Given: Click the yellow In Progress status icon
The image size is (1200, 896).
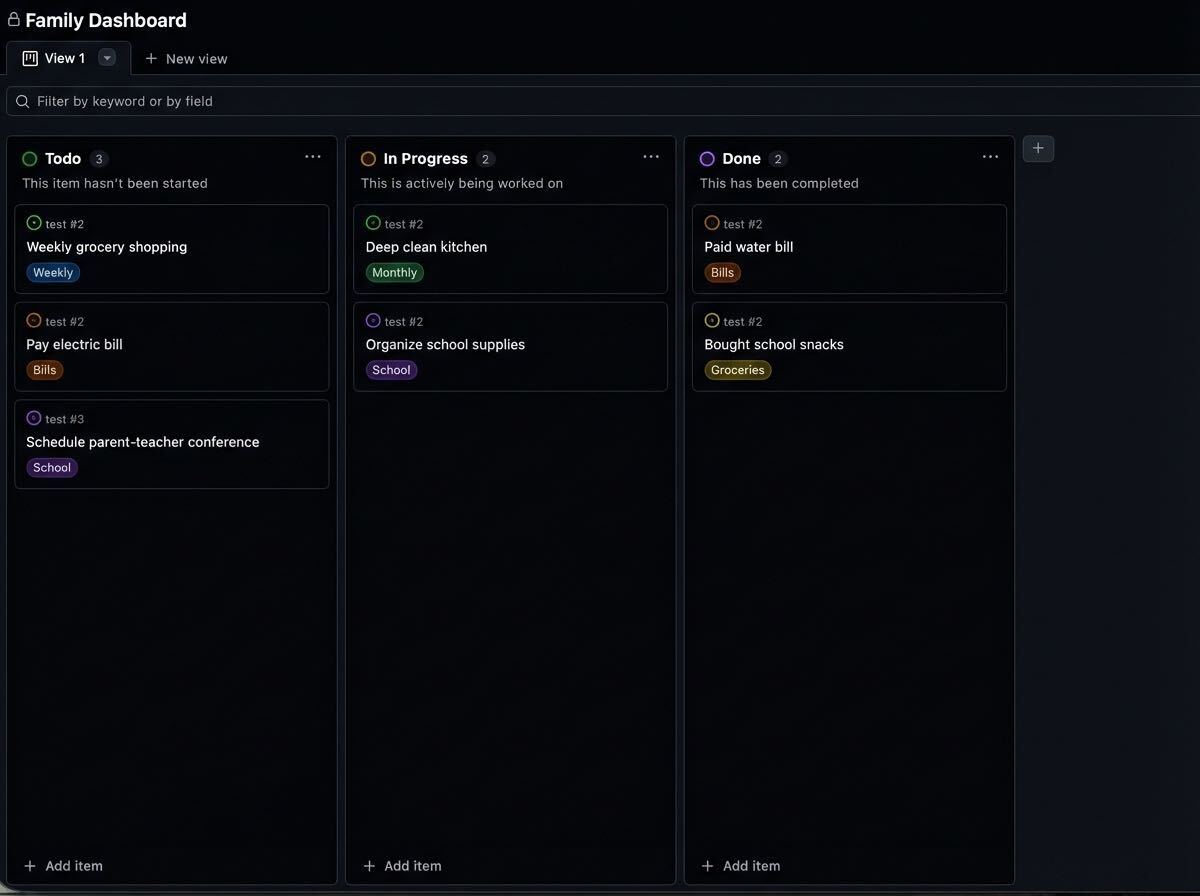Looking at the screenshot, I should (x=366, y=158).
